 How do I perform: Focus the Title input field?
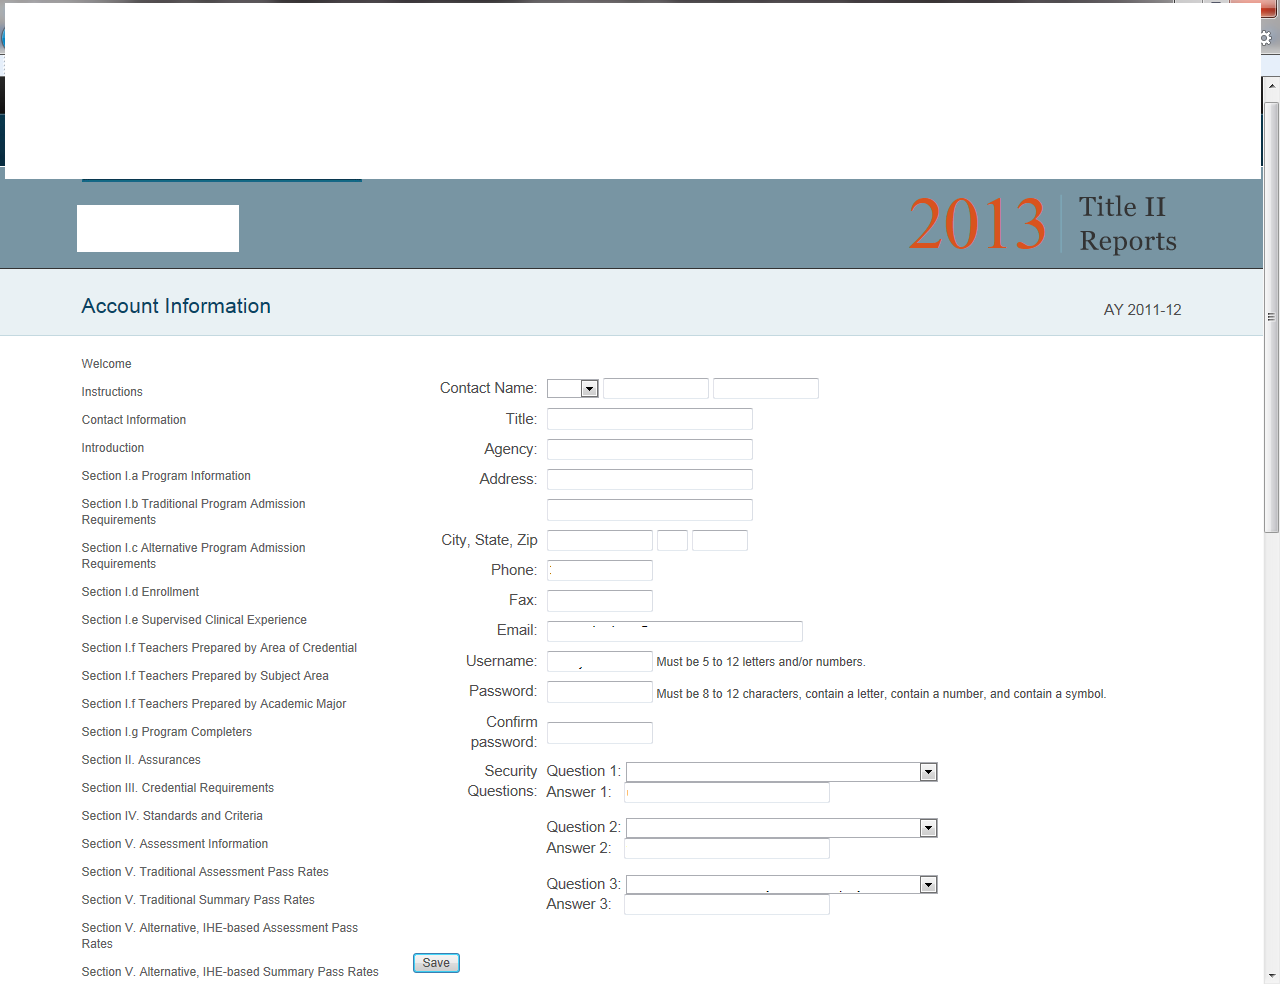click(650, 419)
